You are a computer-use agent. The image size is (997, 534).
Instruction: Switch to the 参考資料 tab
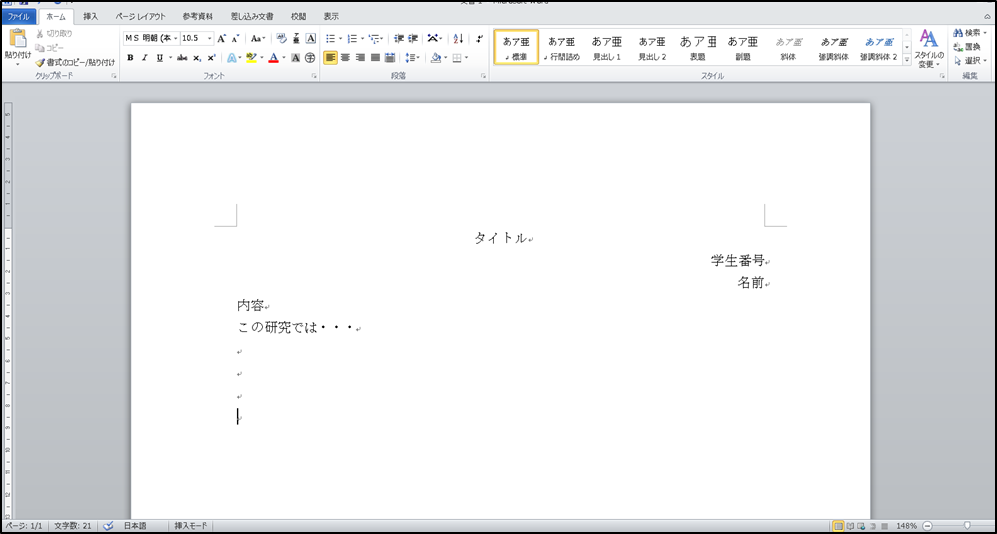pyautogui.click(x=198, y=17)
